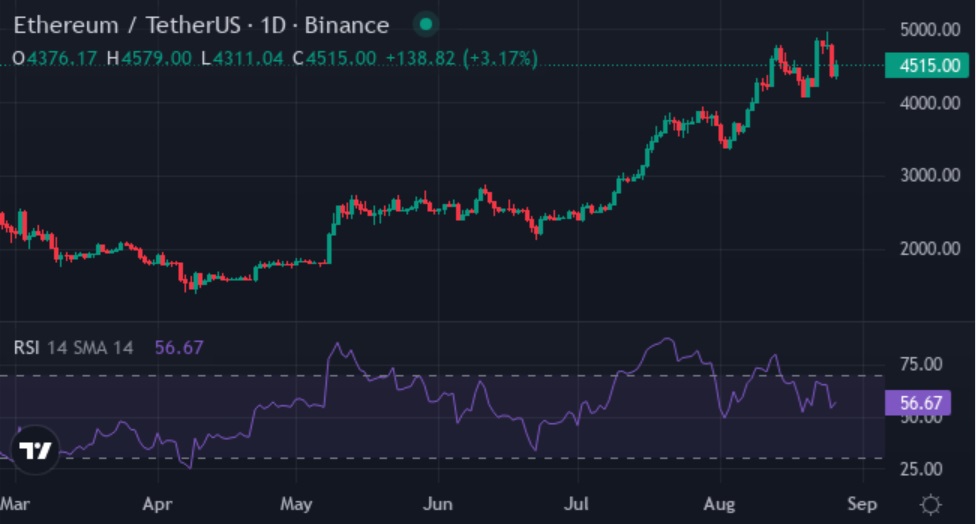Click the Apr label on time axis
Screen dimensions: 976x524
click(x=157, y=503)
